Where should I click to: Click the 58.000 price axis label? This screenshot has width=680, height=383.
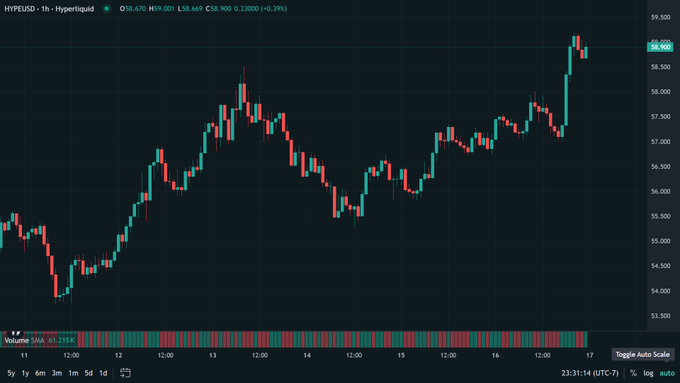coord(660,92)
